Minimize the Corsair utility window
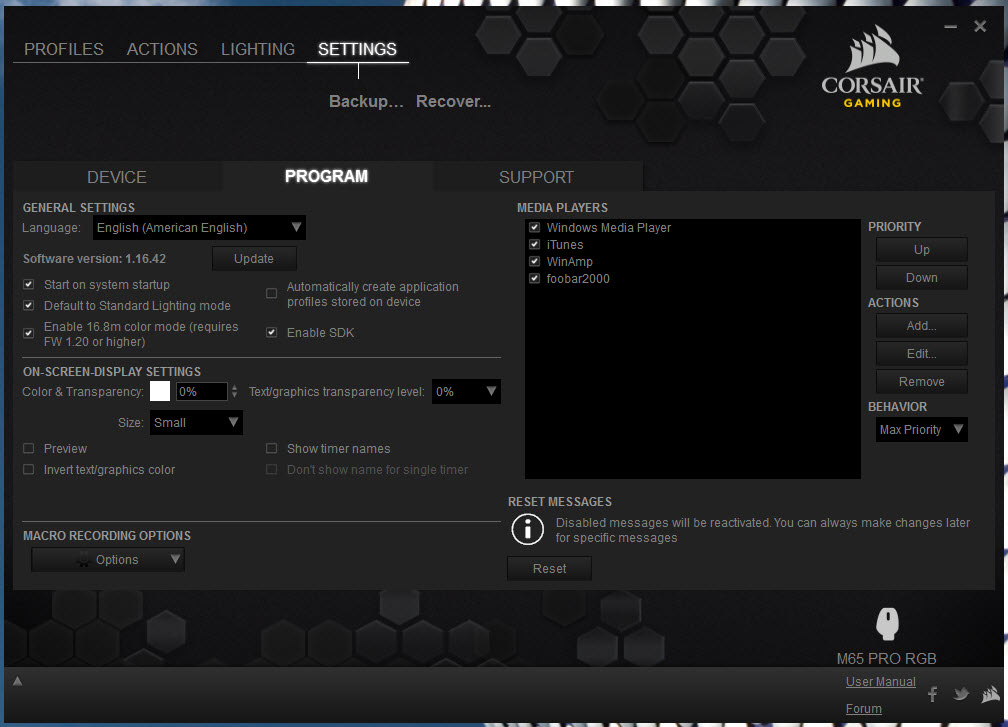The height and width of the screenshot is (727, 1008). pyautogui.click(x=951, y=26)
